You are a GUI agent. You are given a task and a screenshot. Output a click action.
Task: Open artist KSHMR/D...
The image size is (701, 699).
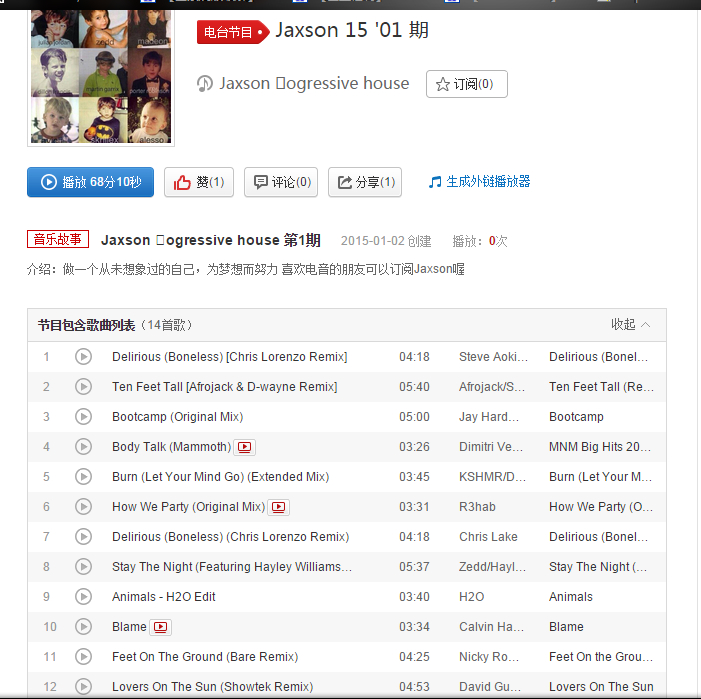point(492,477)
